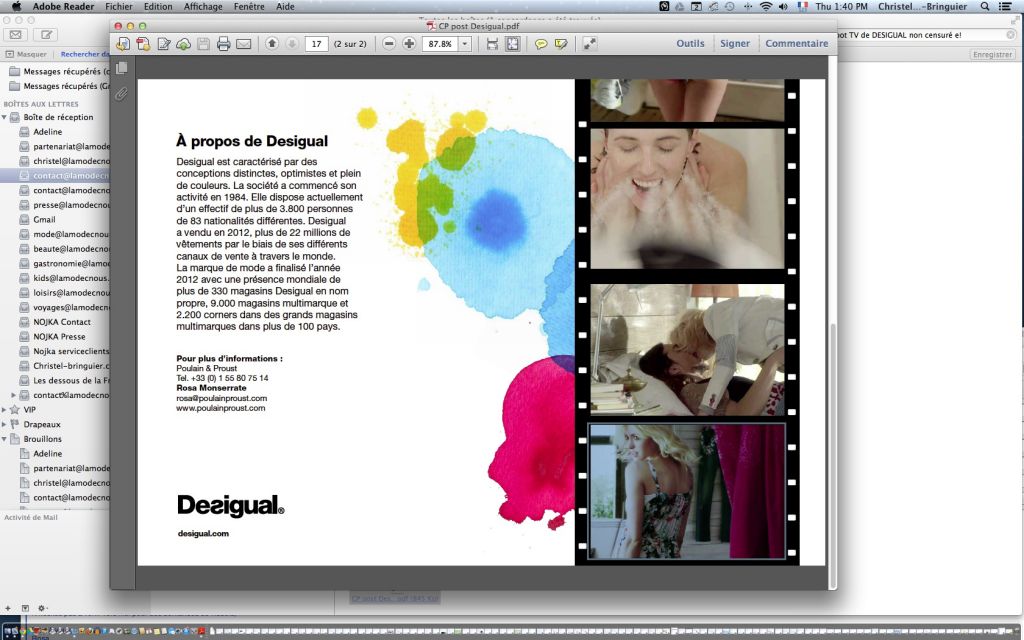The height and width of the screenshot is (640, 1024).
Task: Collapse the Boîte de réception mailbox tree
Action: pyautogui.click(x=5, y=118)
